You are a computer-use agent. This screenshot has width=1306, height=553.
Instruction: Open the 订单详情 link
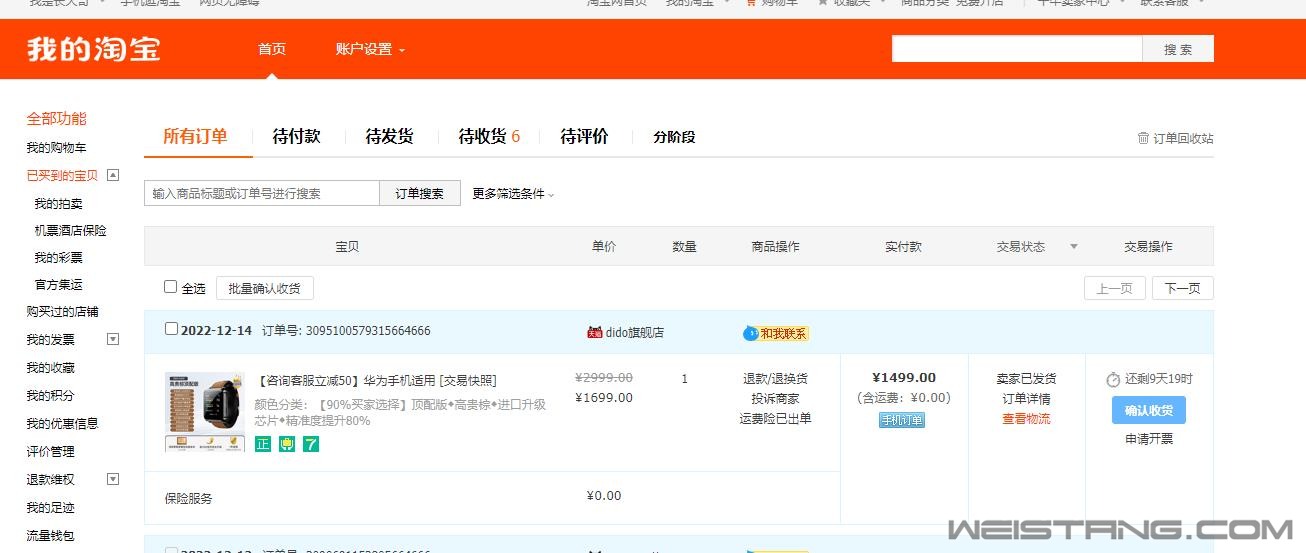coord(1026,399)
